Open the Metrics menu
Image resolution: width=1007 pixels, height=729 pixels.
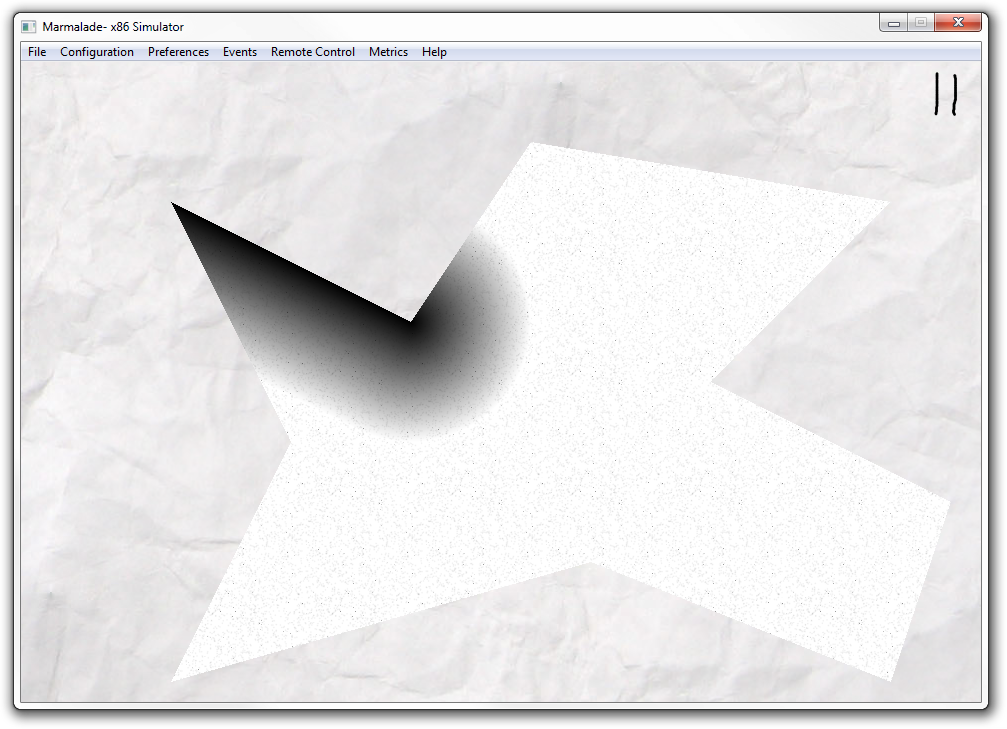pos(388,52)
